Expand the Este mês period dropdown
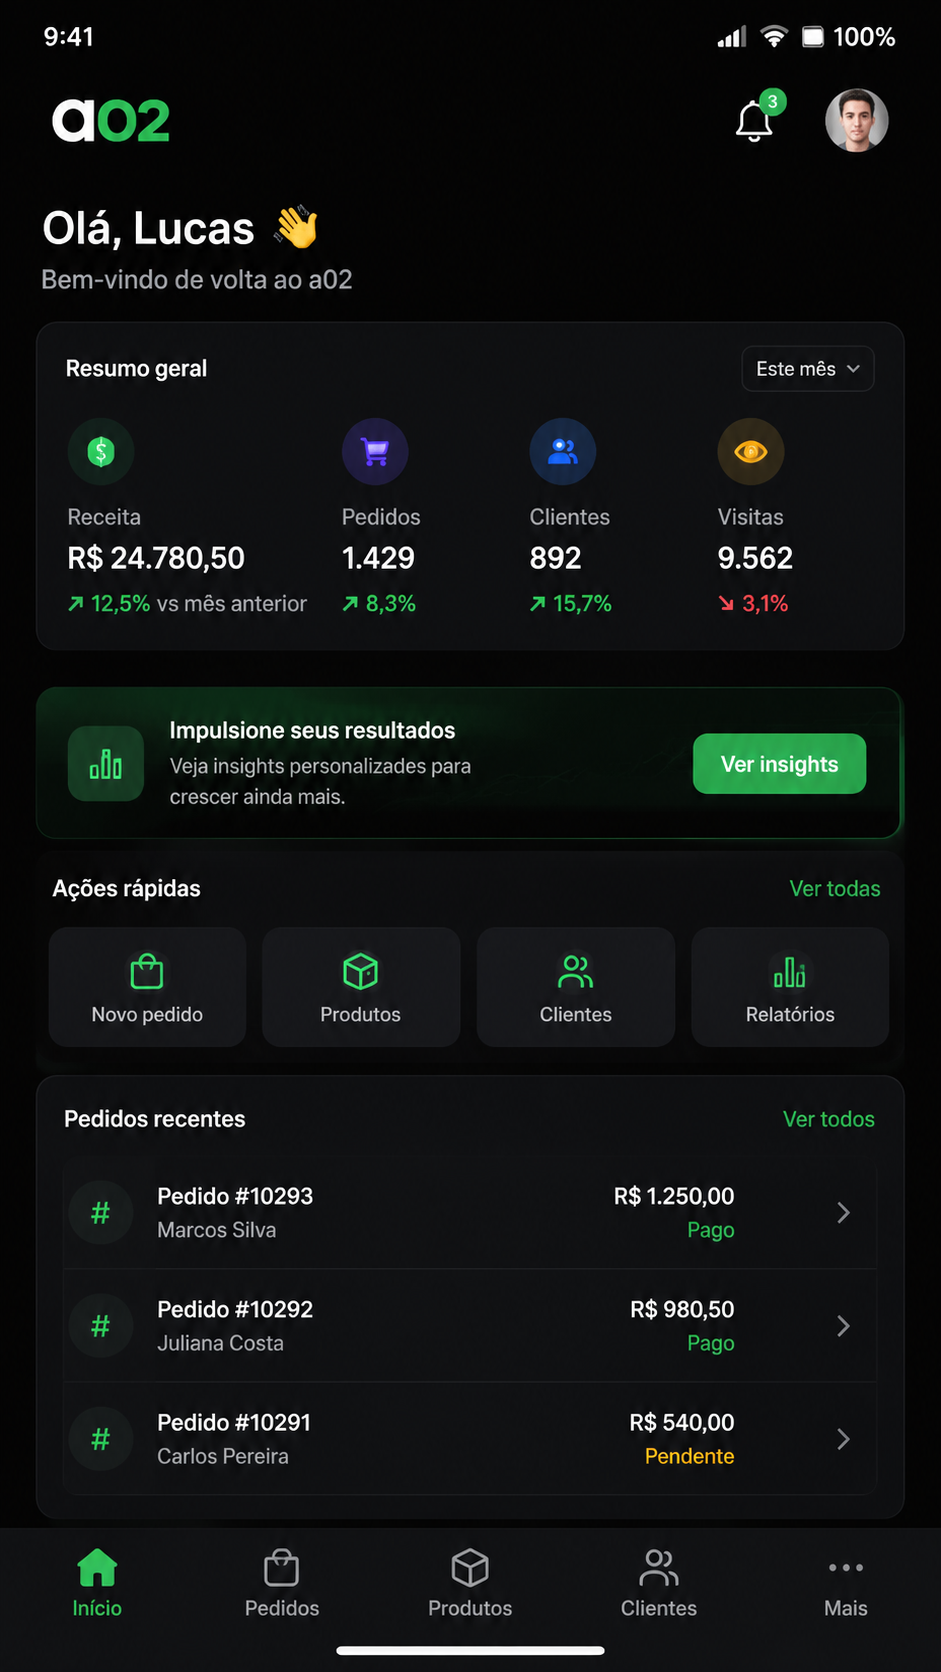The image size is (941, 1672). [808, 369]
